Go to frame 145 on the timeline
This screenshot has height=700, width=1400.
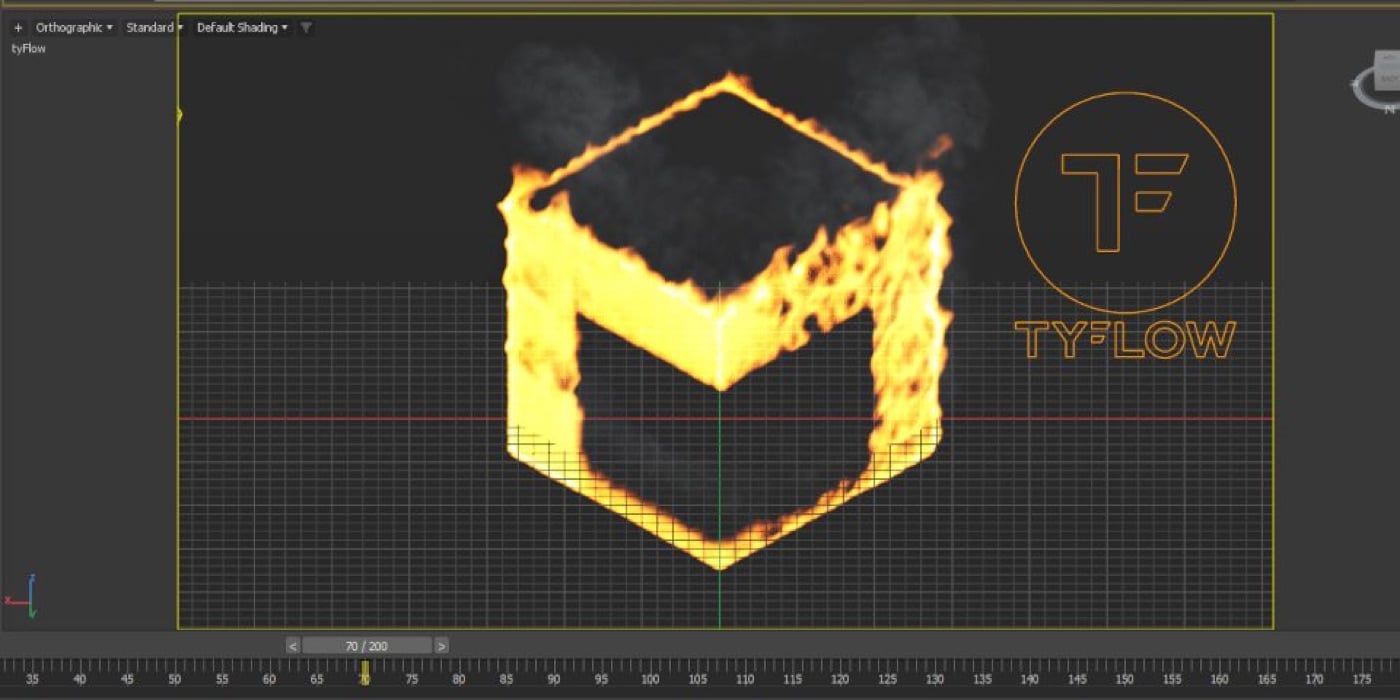[x=1077, y=680]
